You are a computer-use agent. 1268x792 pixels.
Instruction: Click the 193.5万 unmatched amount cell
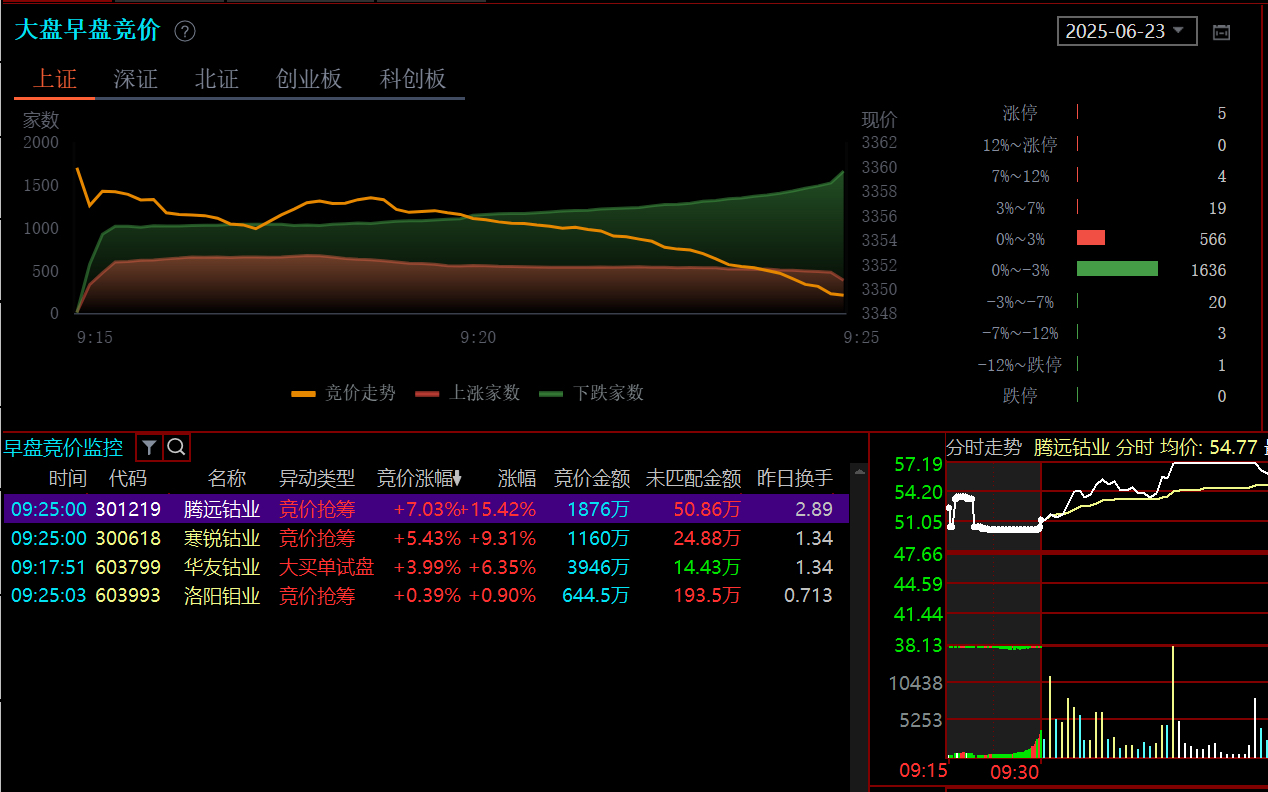707,596
